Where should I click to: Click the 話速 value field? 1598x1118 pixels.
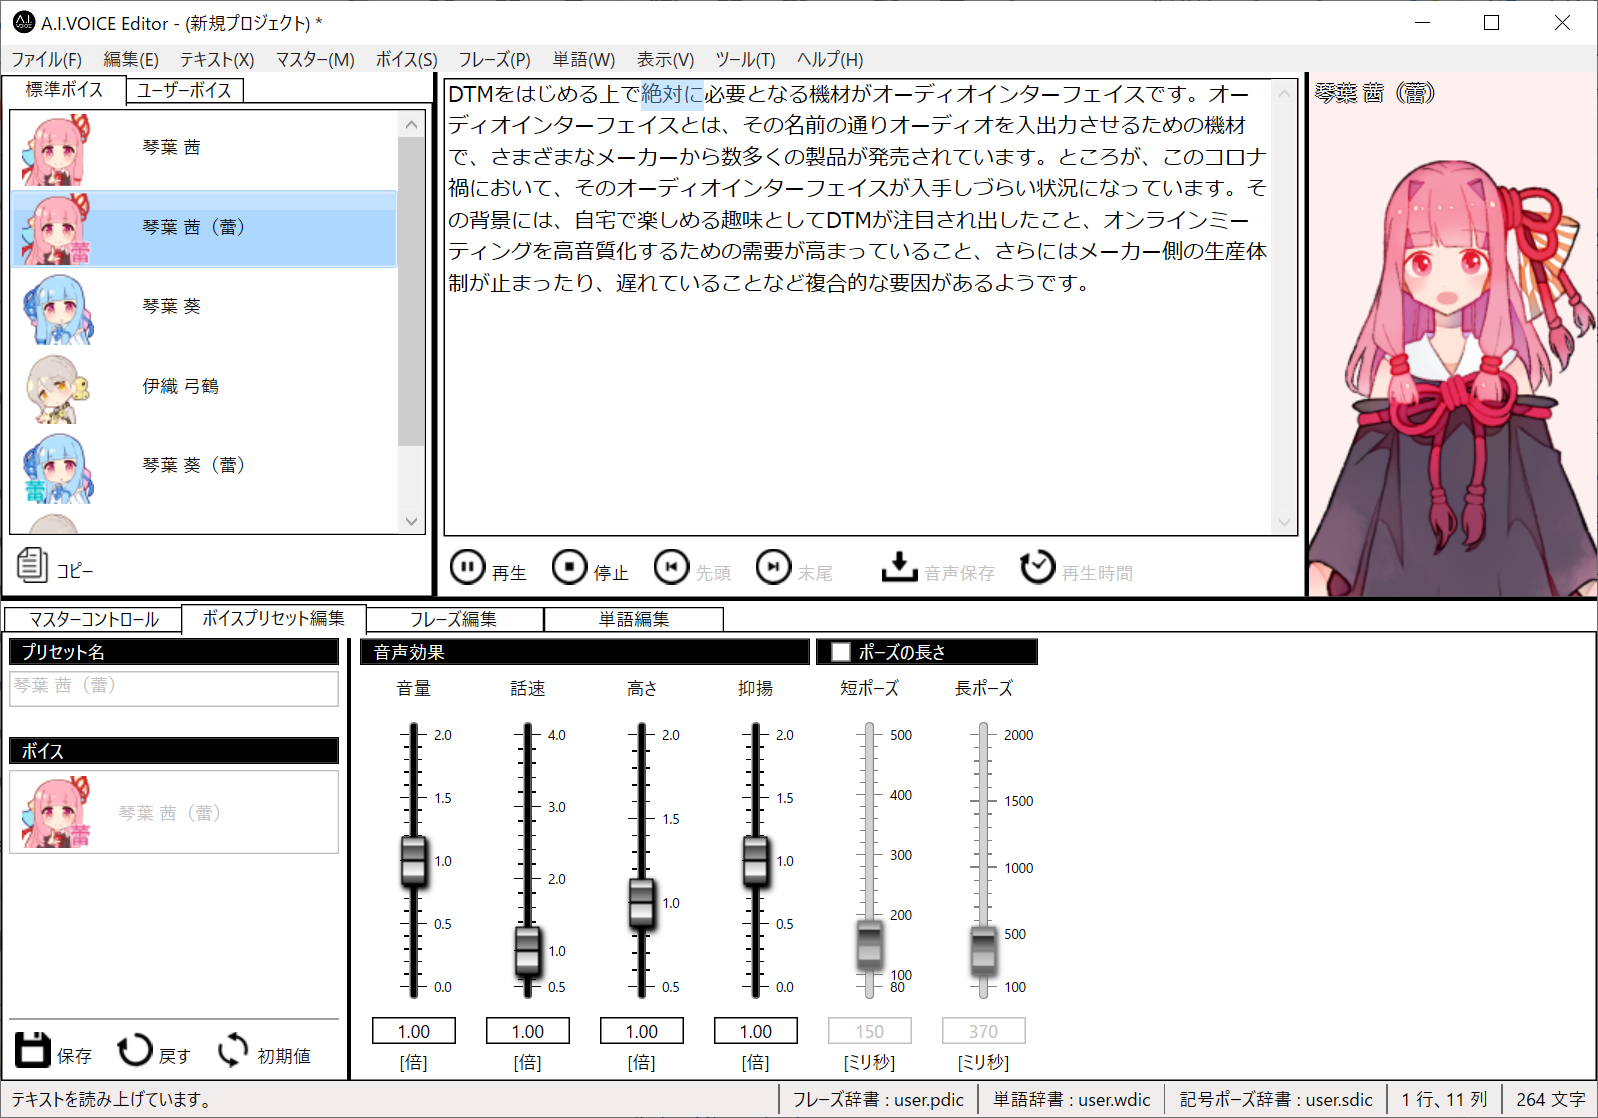(x=527, y=1031)
